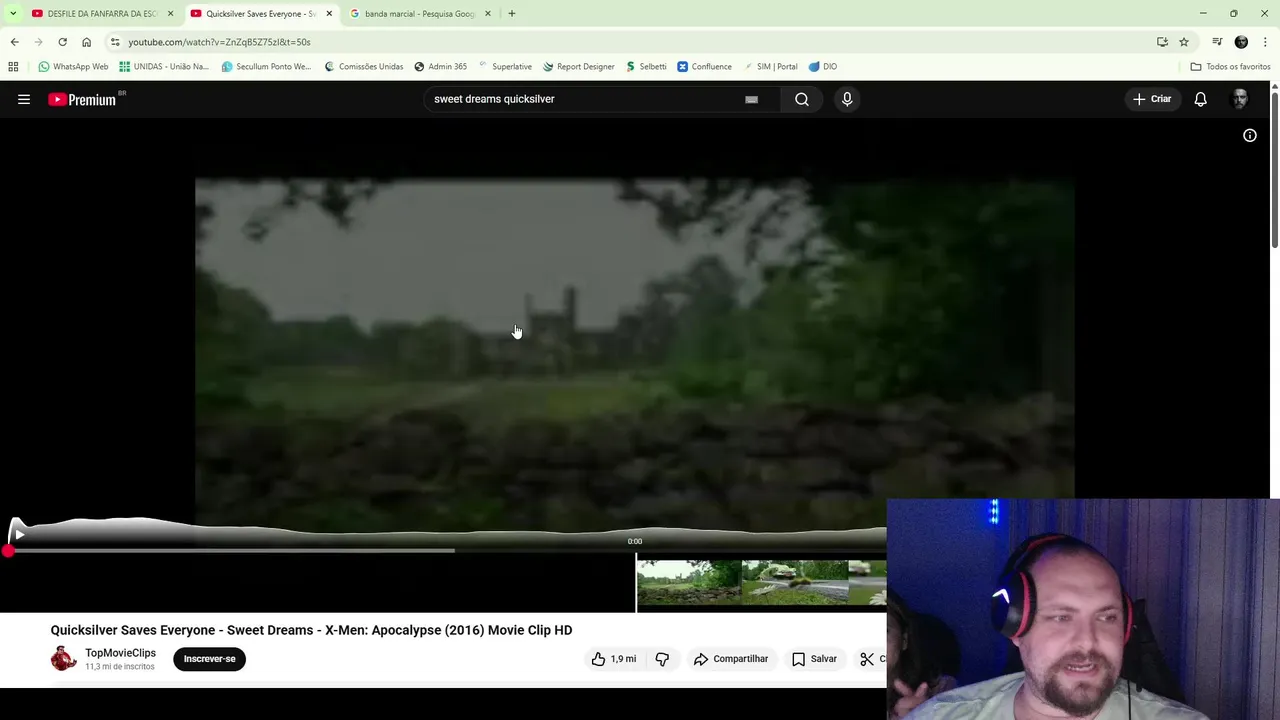1280x720 pixels.
Task: Go back in browser history
Action: click(x=14, y=42)
